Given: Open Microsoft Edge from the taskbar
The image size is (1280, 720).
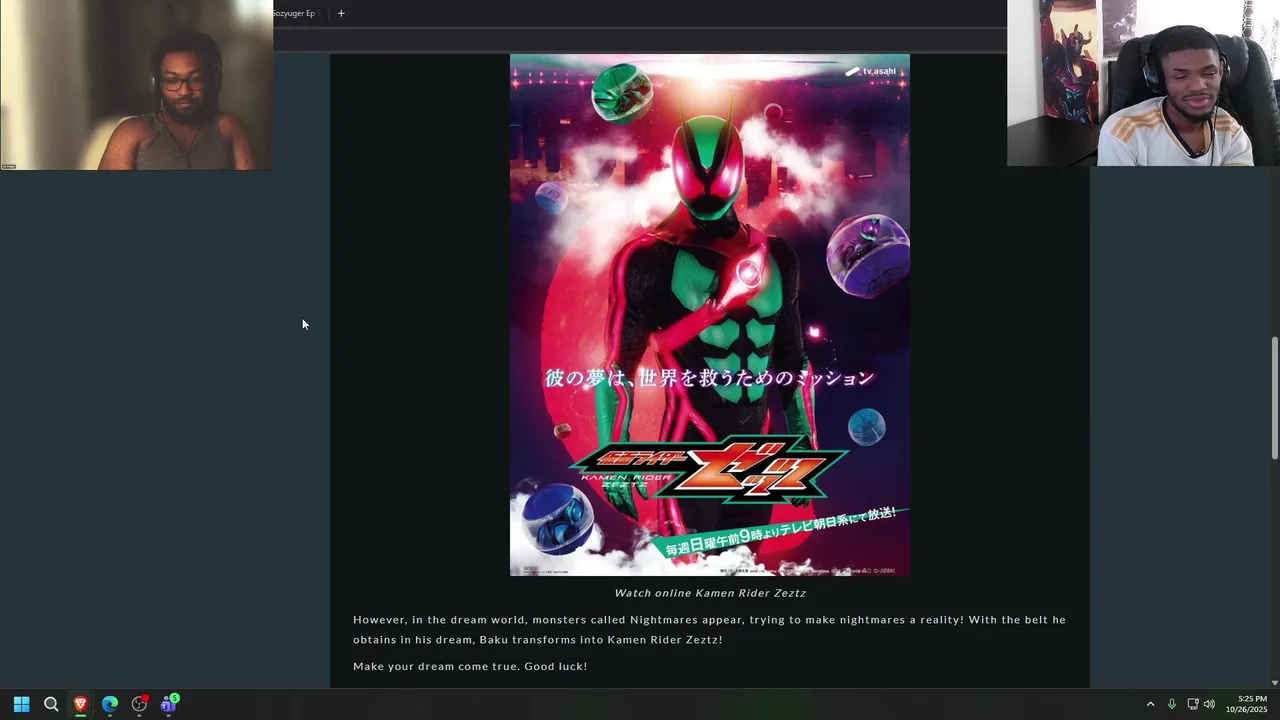Looking at the screenshot, I should coord(110,704).
